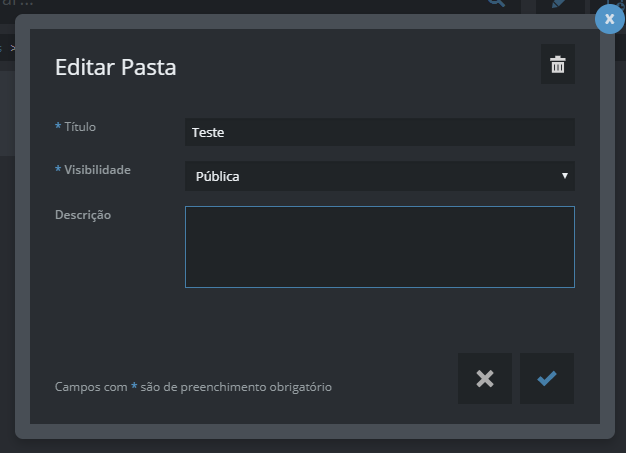
Task: Click the Descrição field label
Action: [83, 214]
